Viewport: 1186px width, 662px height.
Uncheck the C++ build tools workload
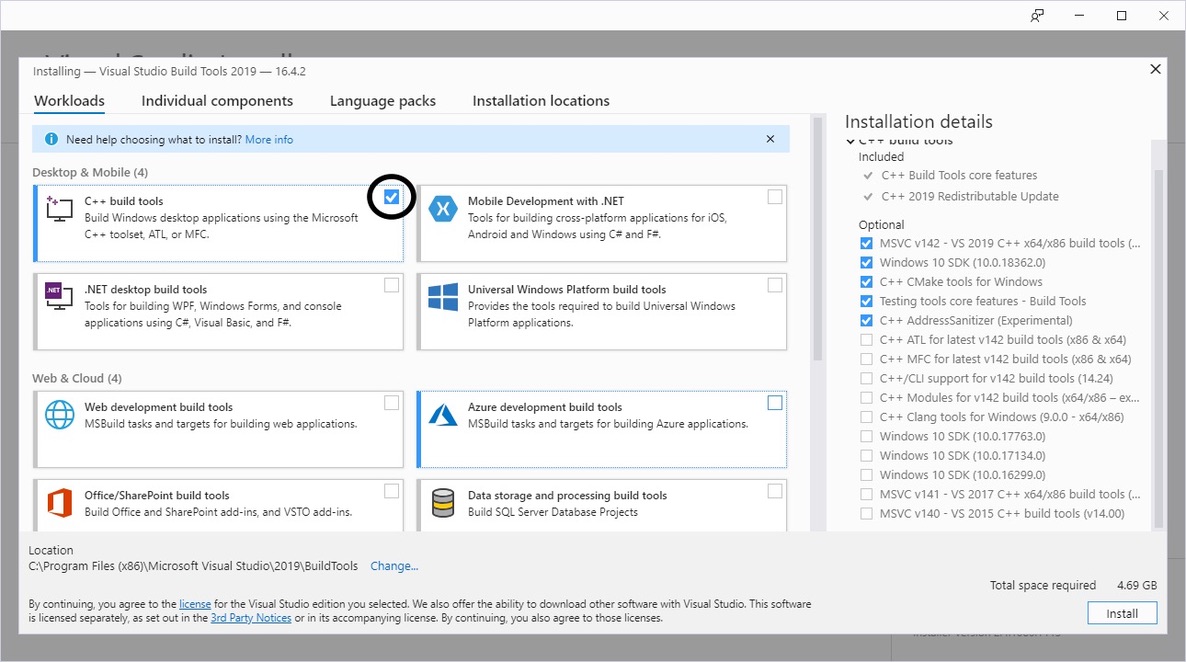tap(391, 197)
